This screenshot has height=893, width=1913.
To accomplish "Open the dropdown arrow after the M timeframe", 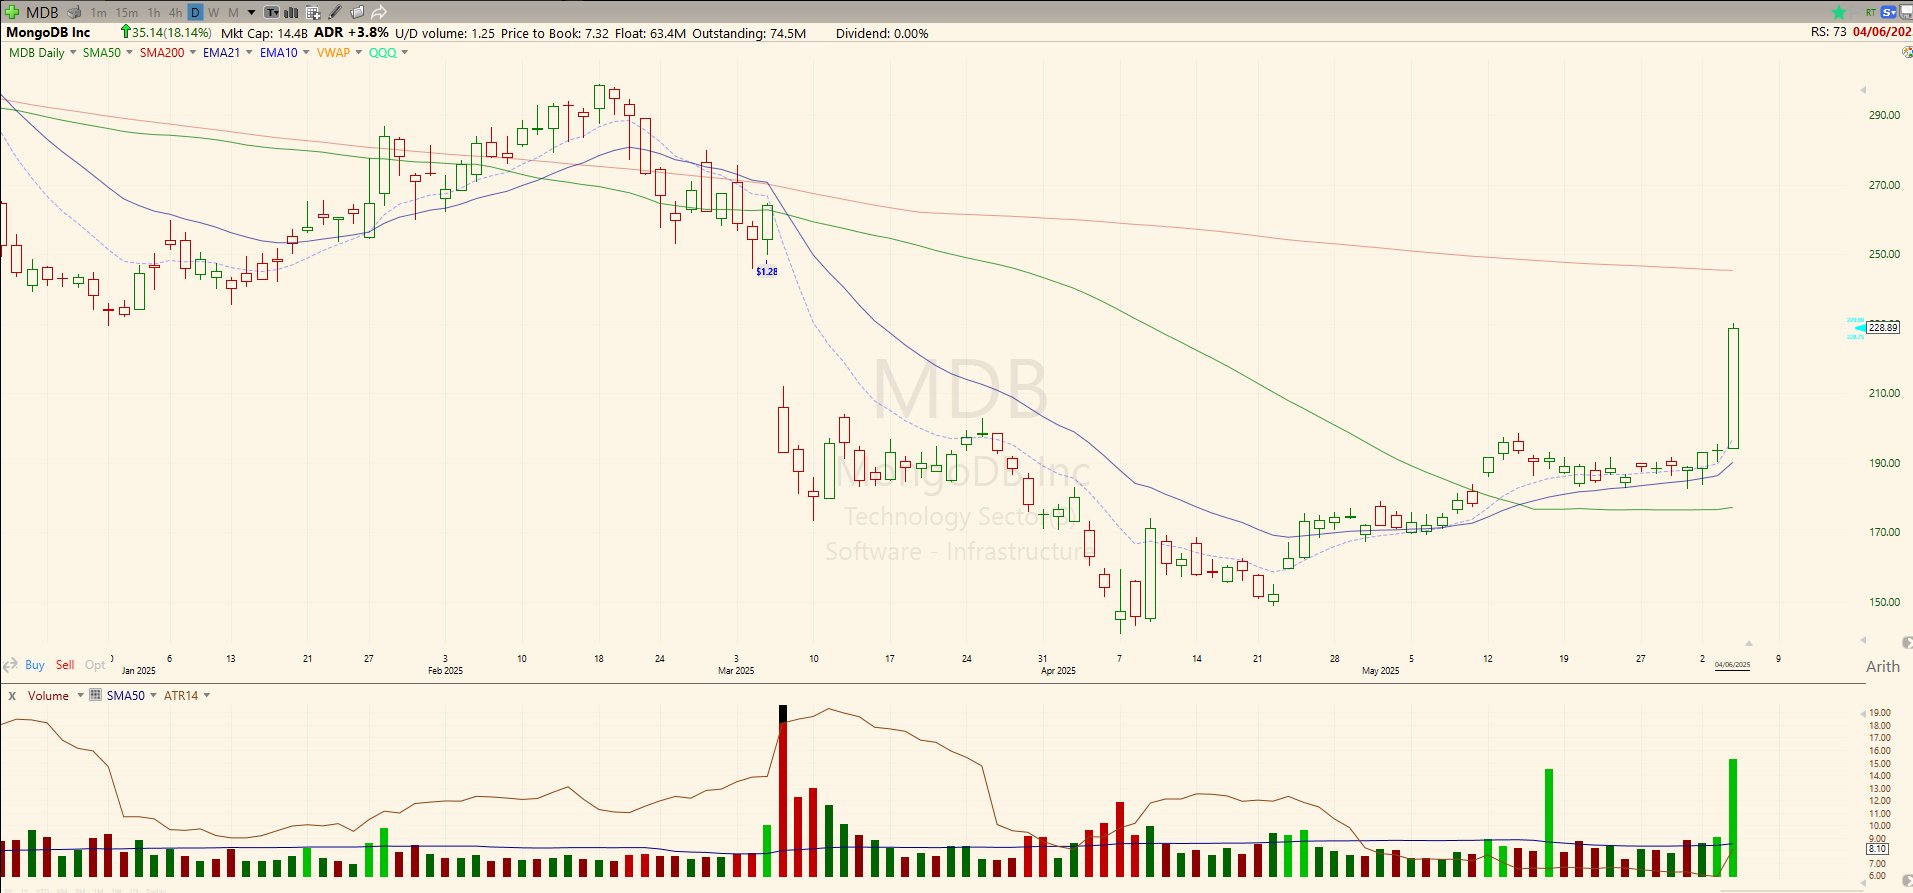I will coord(251,12).
